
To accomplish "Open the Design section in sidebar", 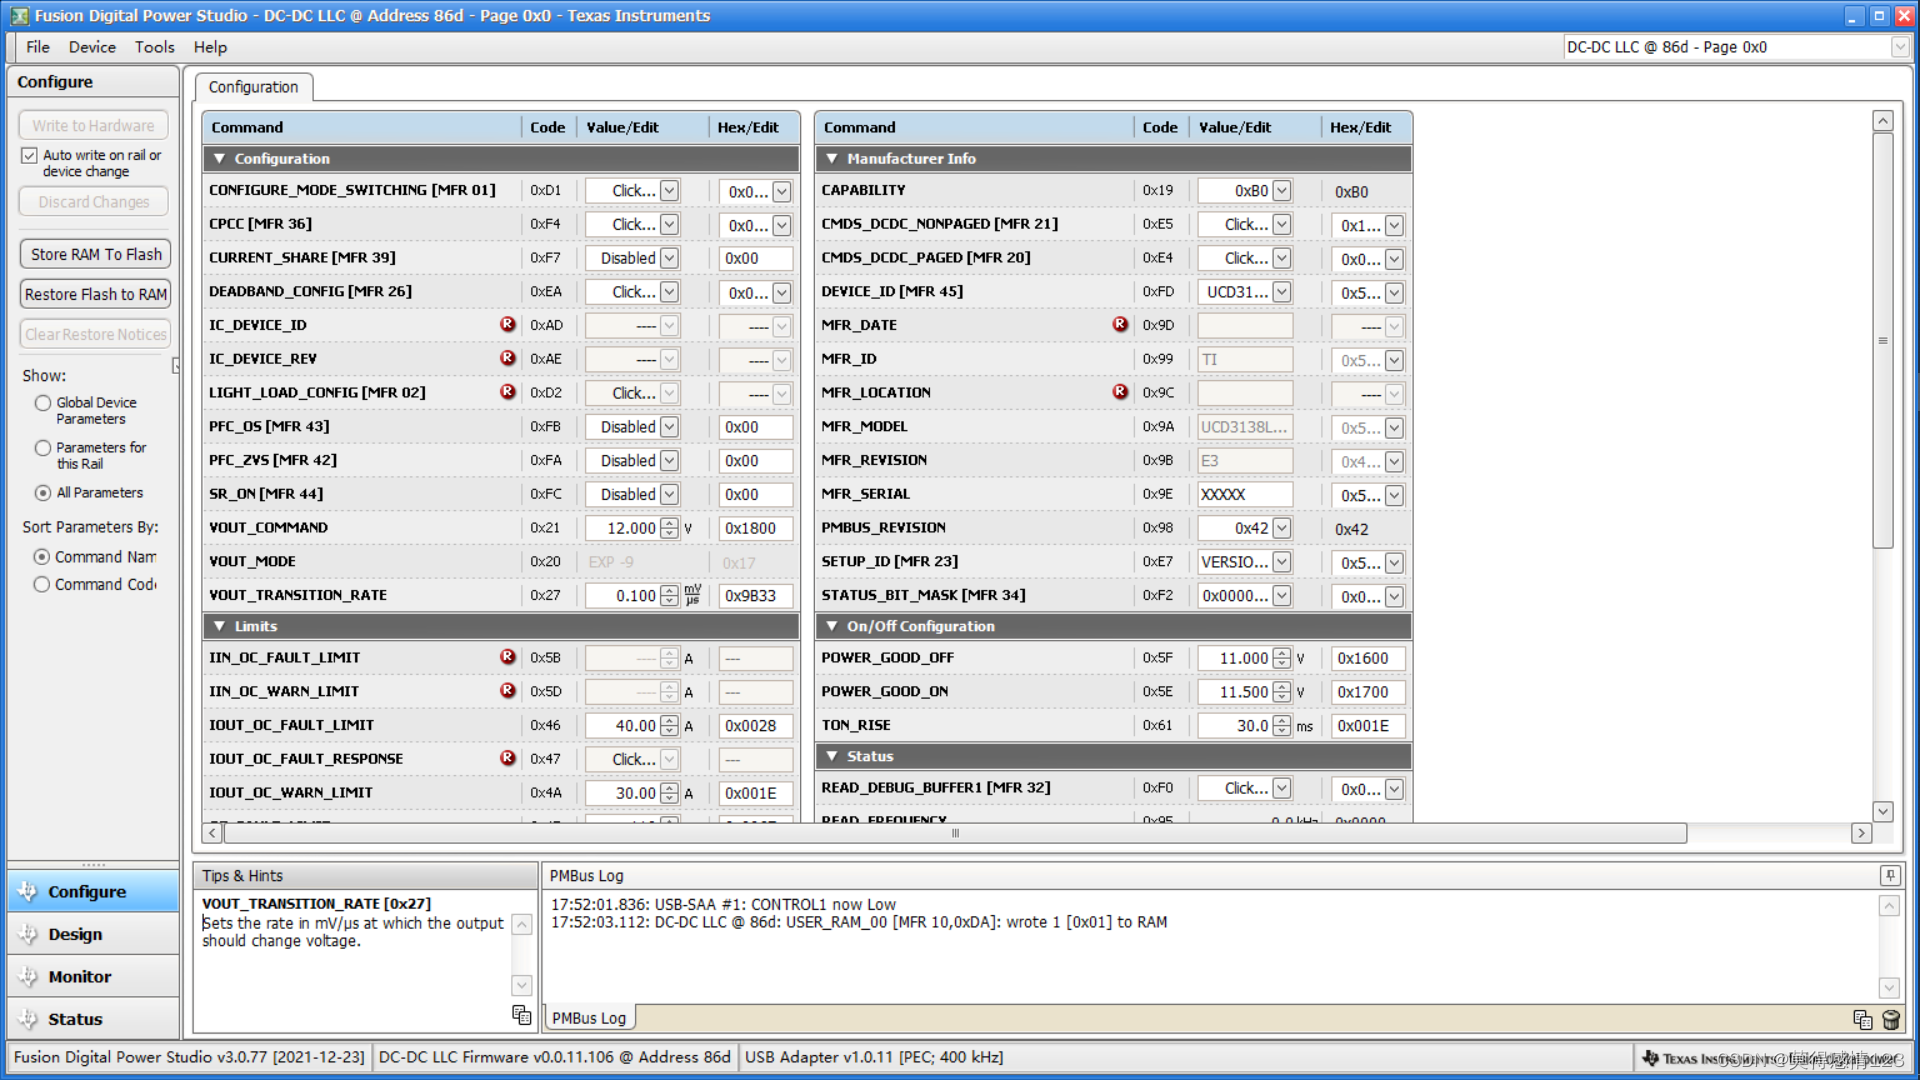I will (75, 934).
